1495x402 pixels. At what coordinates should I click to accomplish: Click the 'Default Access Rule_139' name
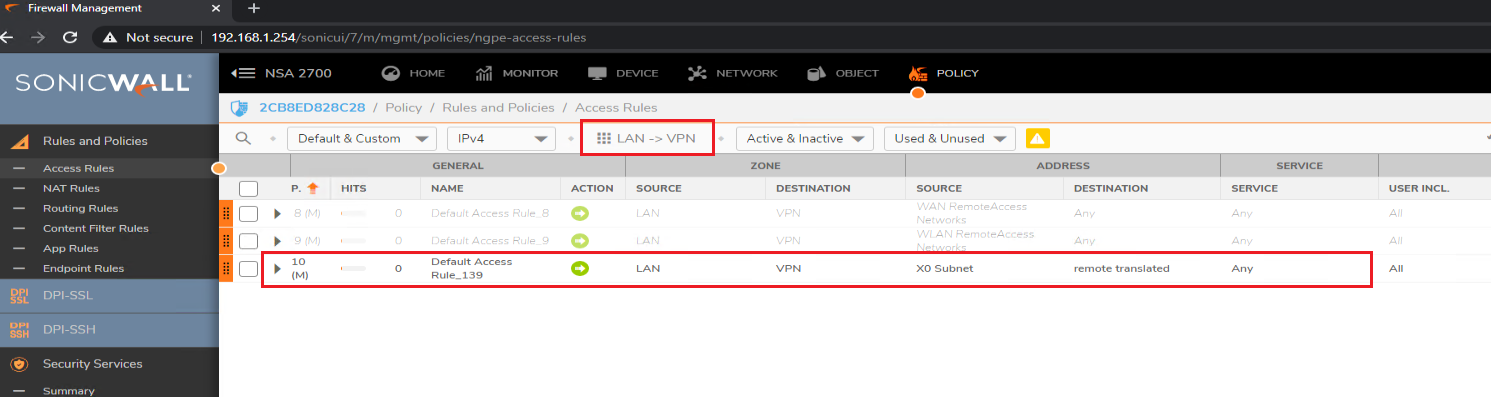(471, 268)
